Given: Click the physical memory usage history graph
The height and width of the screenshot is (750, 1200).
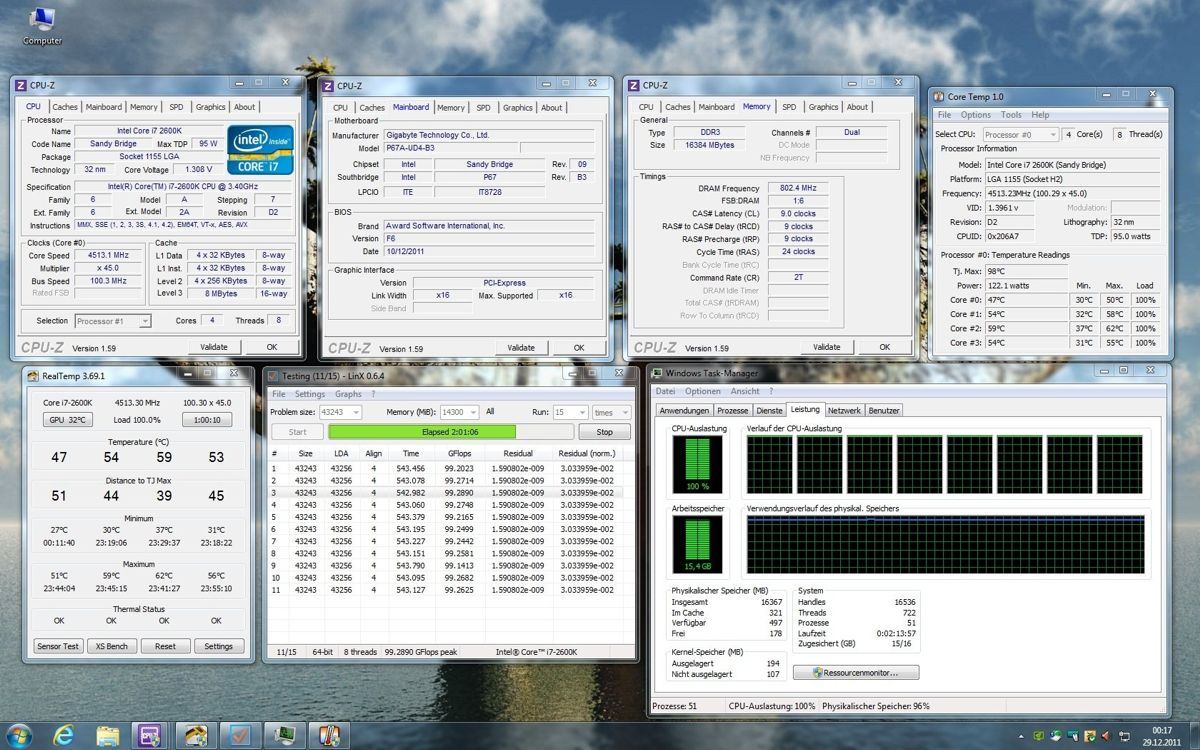Looking at the screenshot, I should pos(947,547).
